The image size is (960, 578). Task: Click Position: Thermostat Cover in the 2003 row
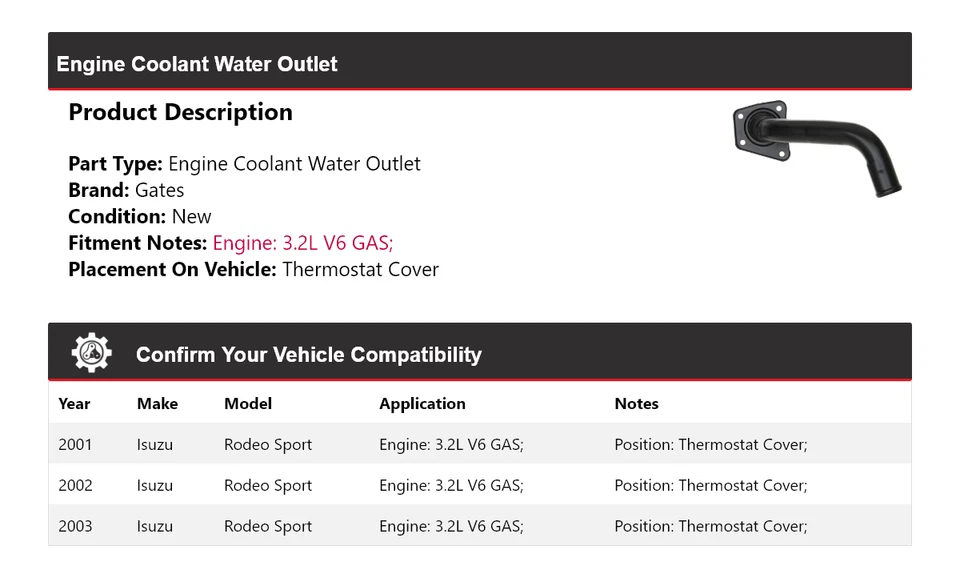710,527
